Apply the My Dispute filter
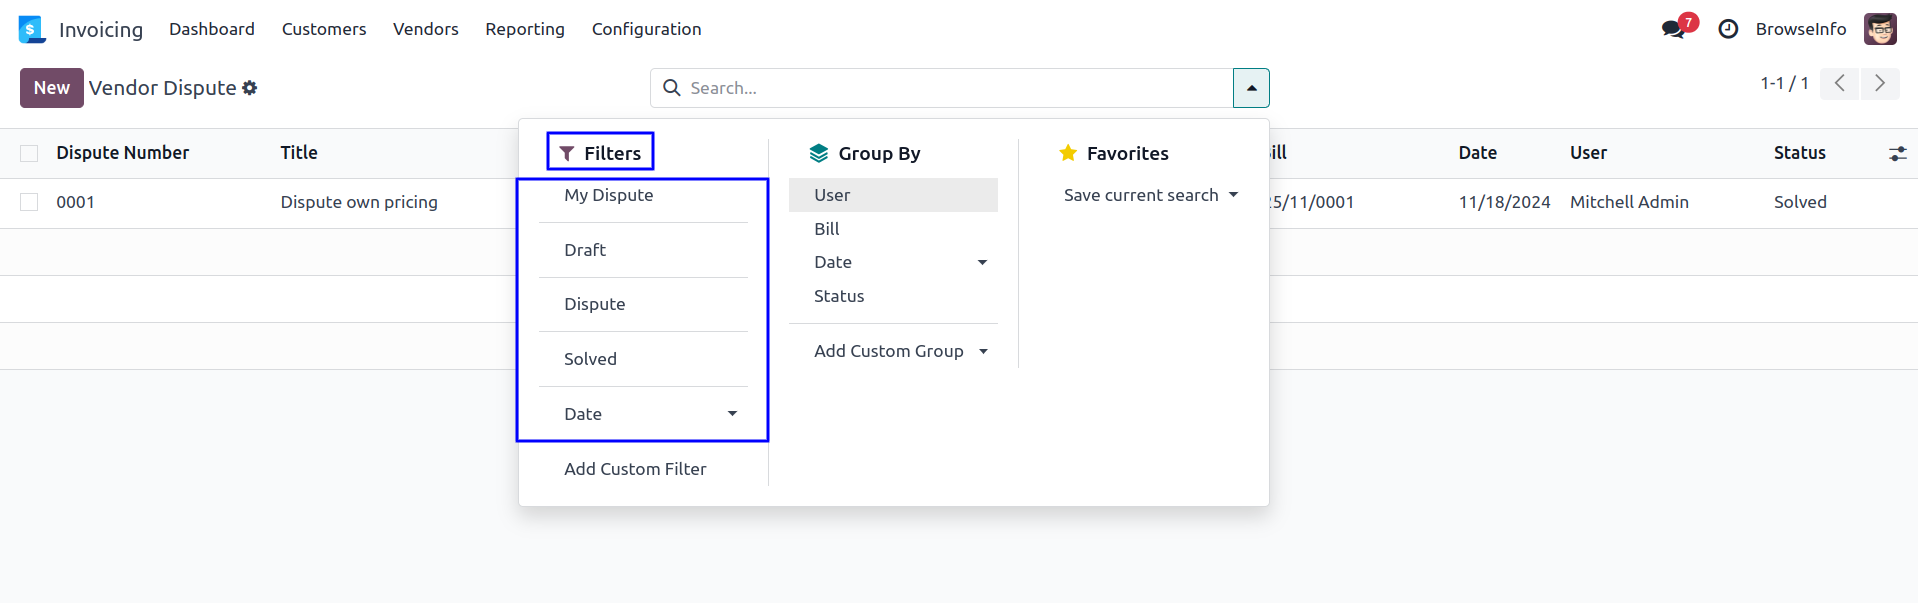Screen dimensions: 1918x603 point(608,195)
